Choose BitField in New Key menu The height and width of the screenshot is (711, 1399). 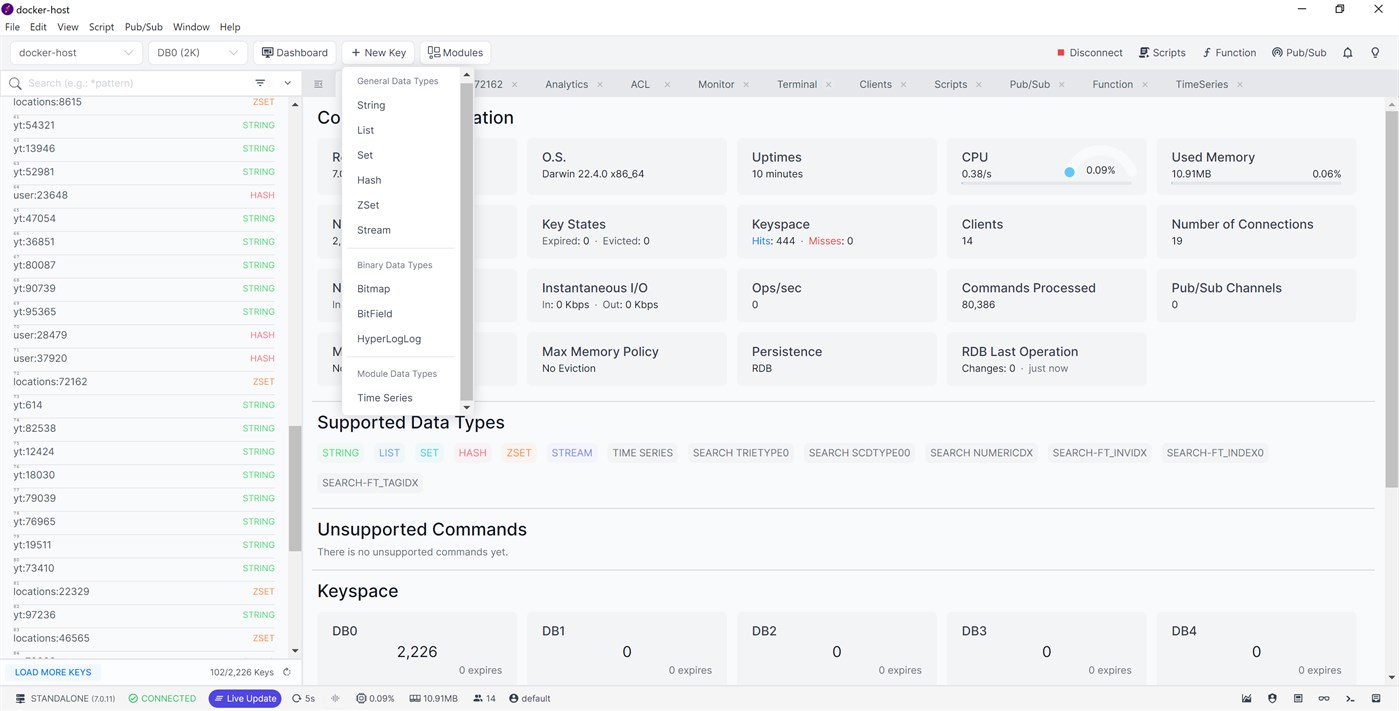pos(375,314)
